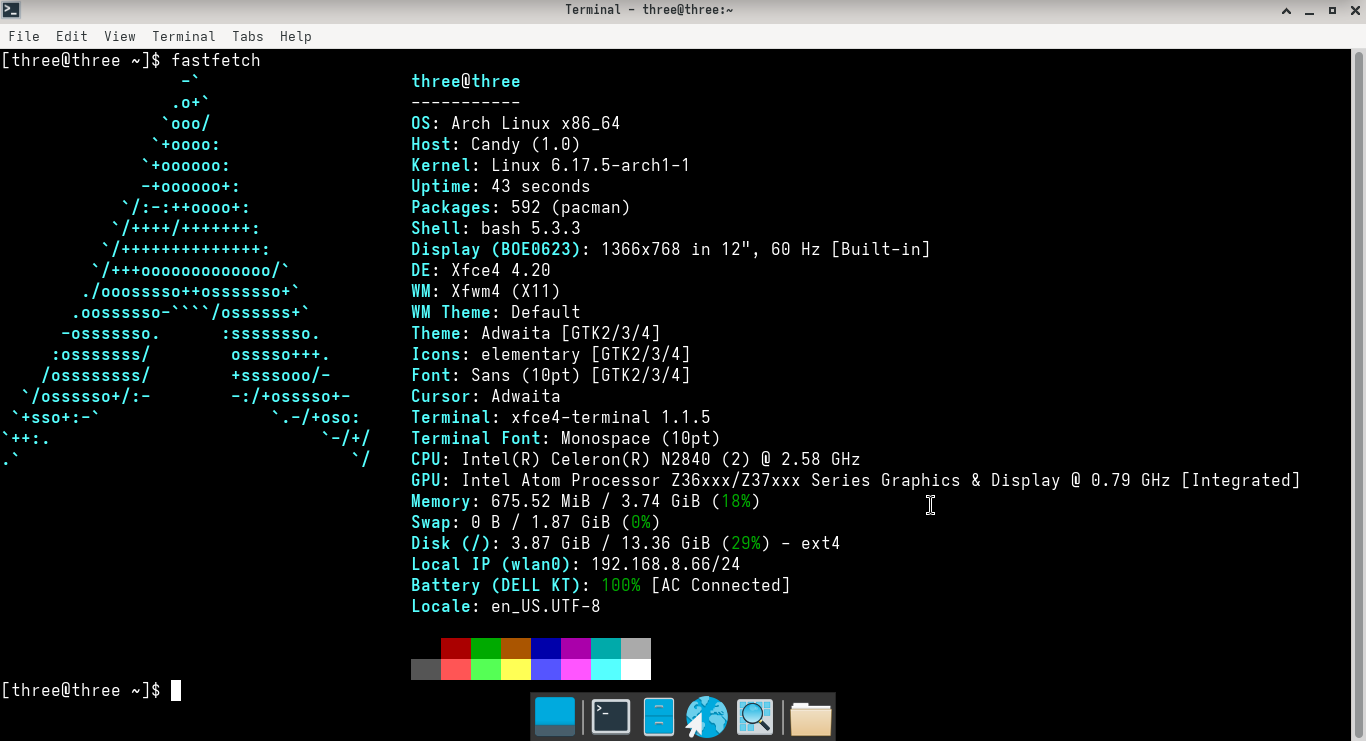The width and height of the screenshot is (1366, 741).
Task: Click the 'CPU: Intel(R) Celeron(R) N2840' line
Action: [636, 459]
